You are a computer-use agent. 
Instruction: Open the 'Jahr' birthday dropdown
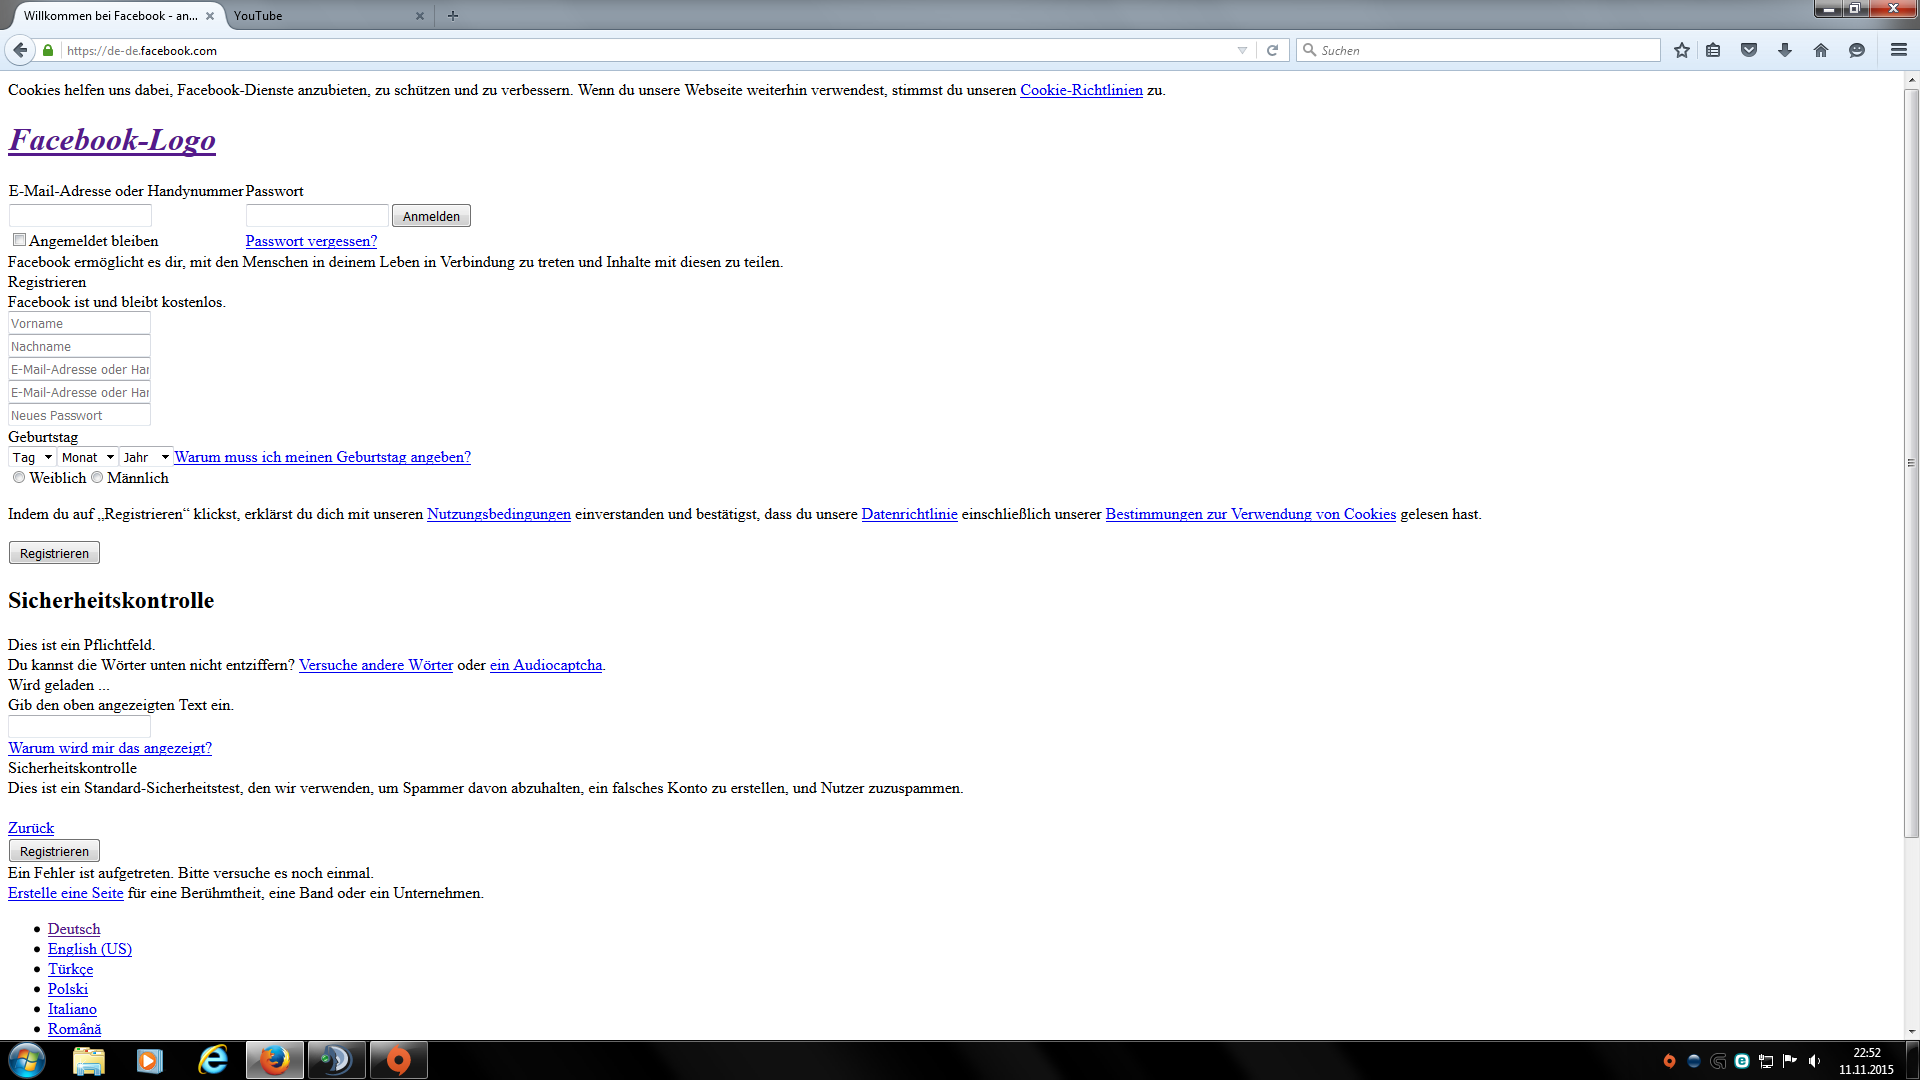146,457
